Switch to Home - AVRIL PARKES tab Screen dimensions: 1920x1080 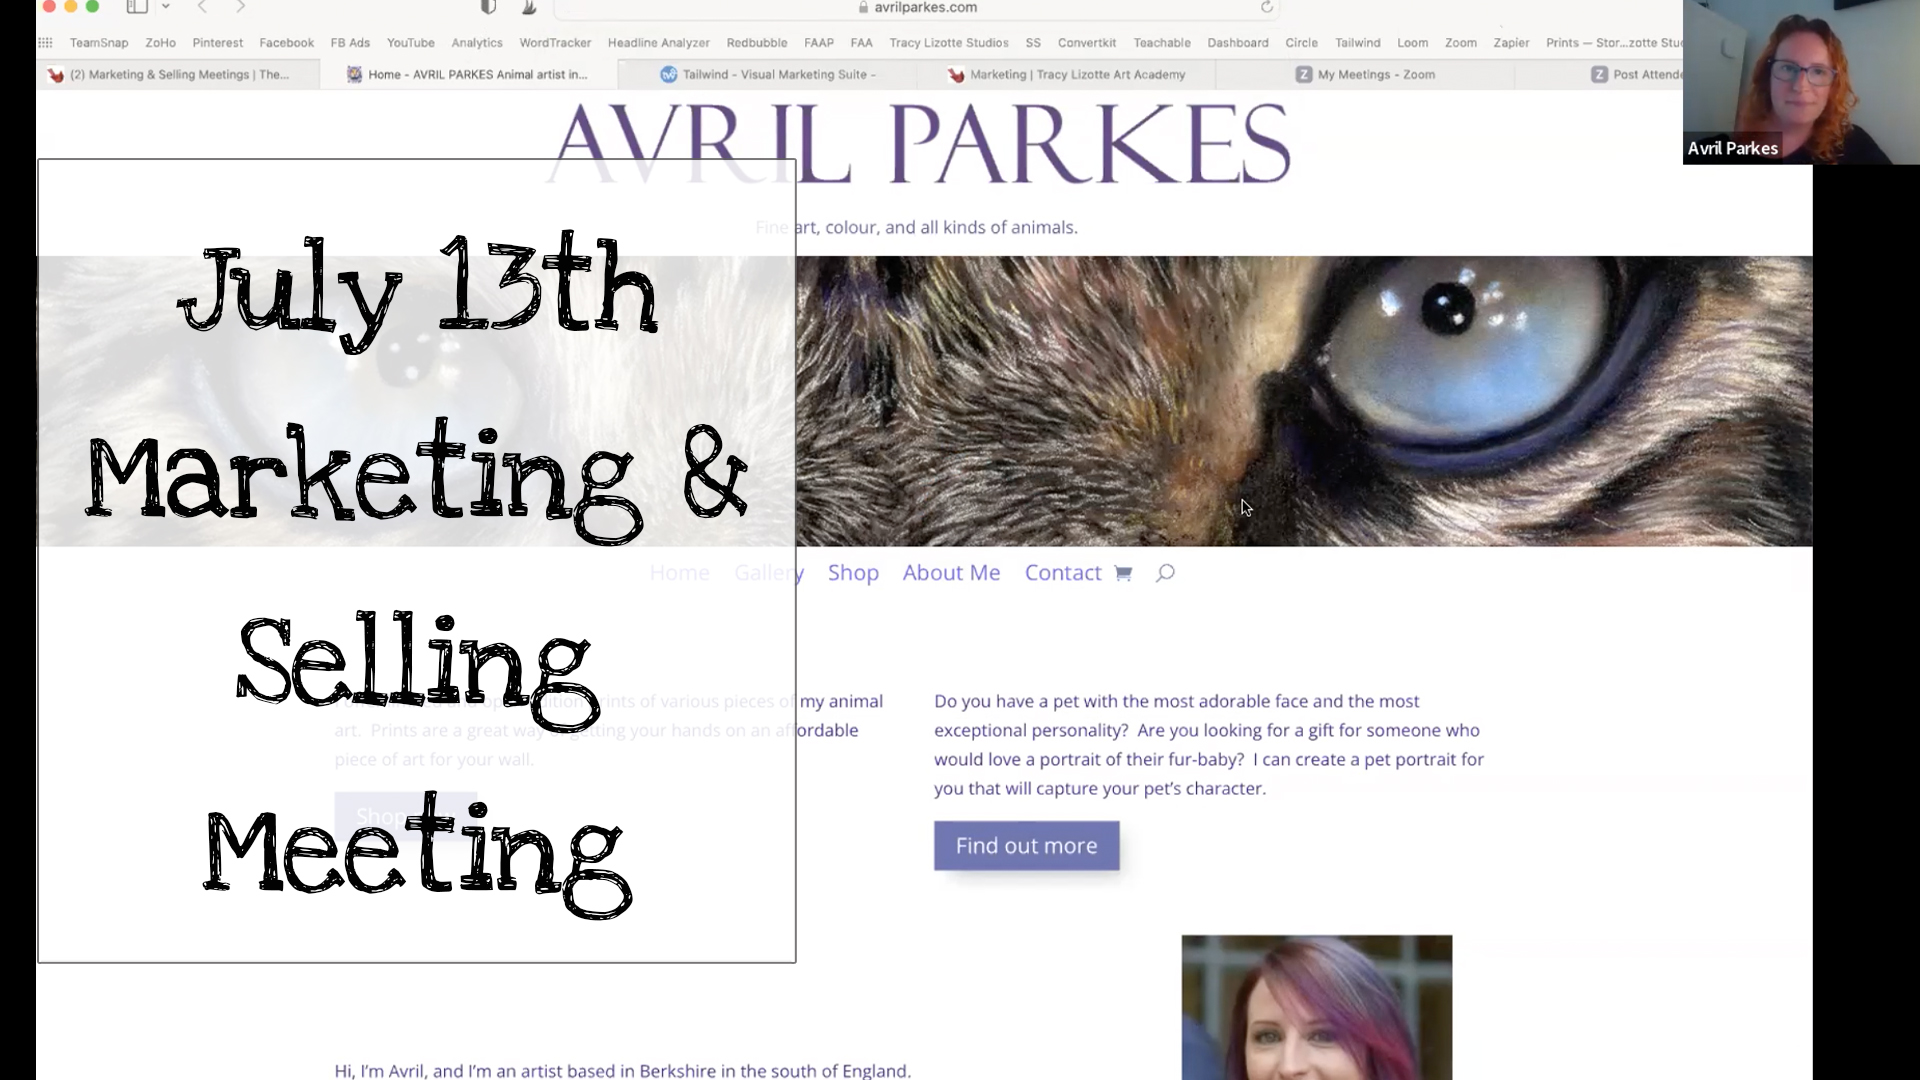tap(468, 75)
